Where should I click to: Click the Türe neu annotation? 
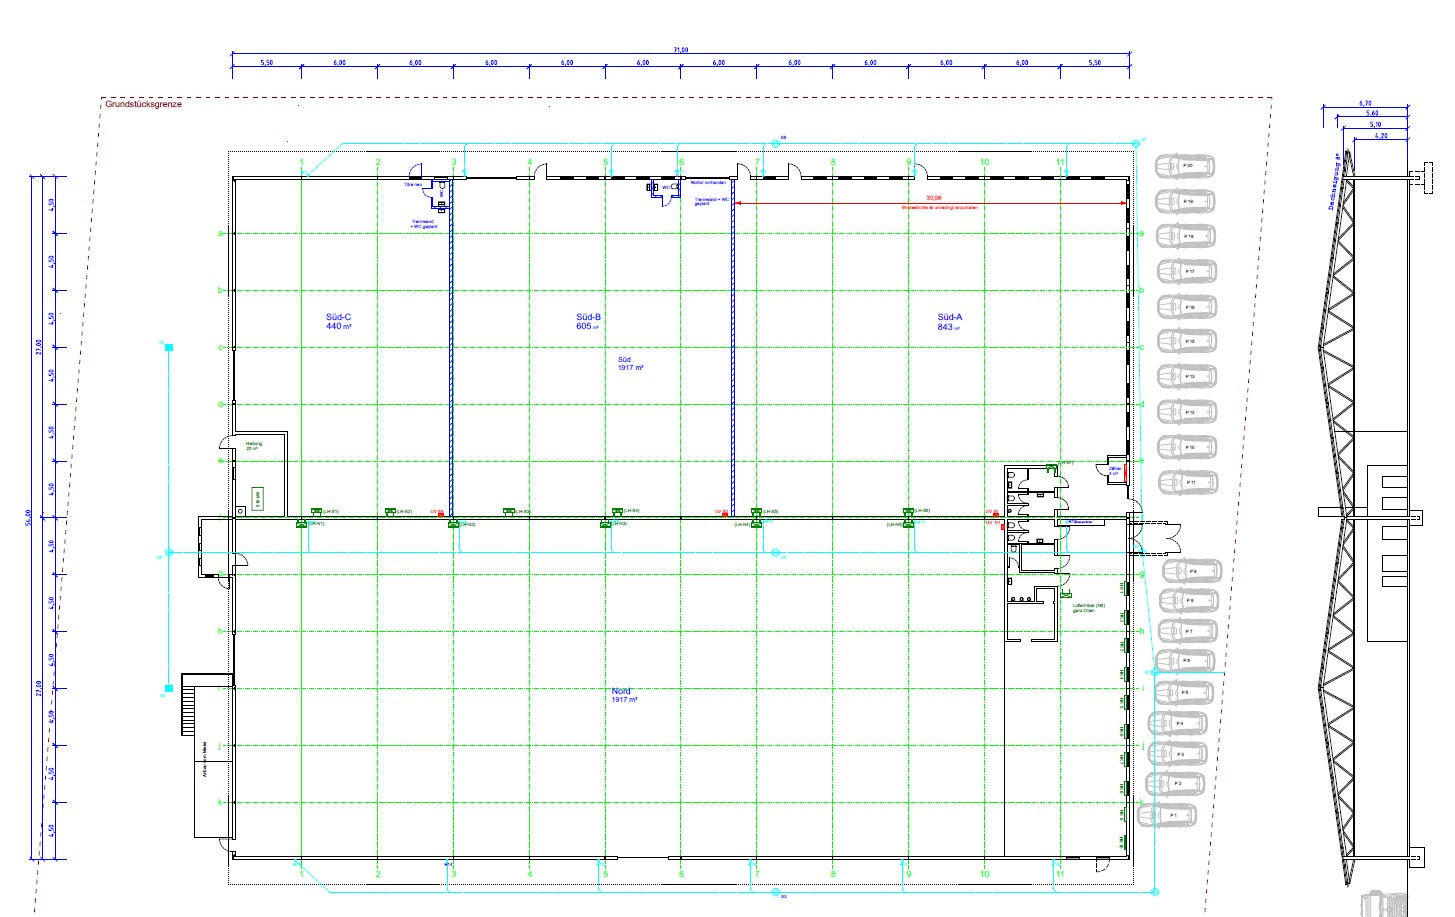[x=413, y=185]
